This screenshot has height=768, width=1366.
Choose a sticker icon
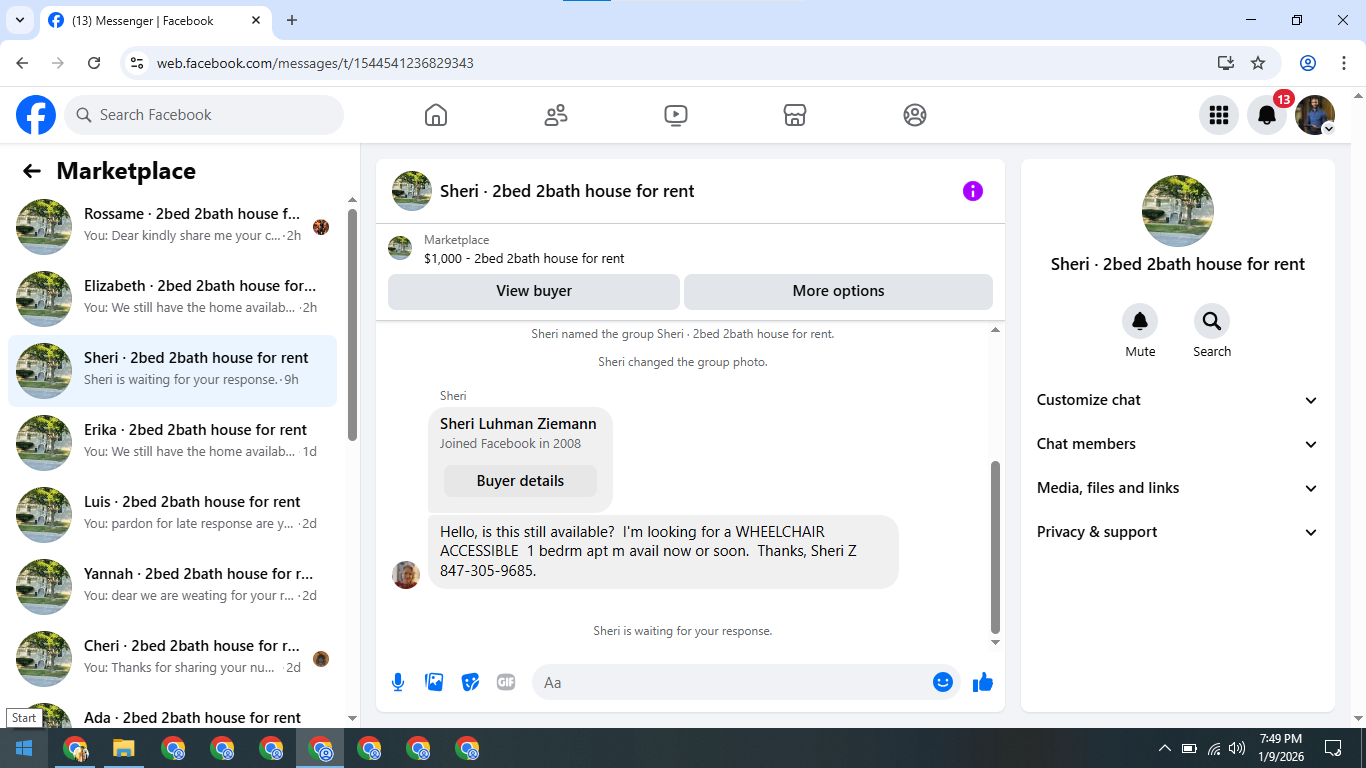pyautogui.click(x=470, y=682)
